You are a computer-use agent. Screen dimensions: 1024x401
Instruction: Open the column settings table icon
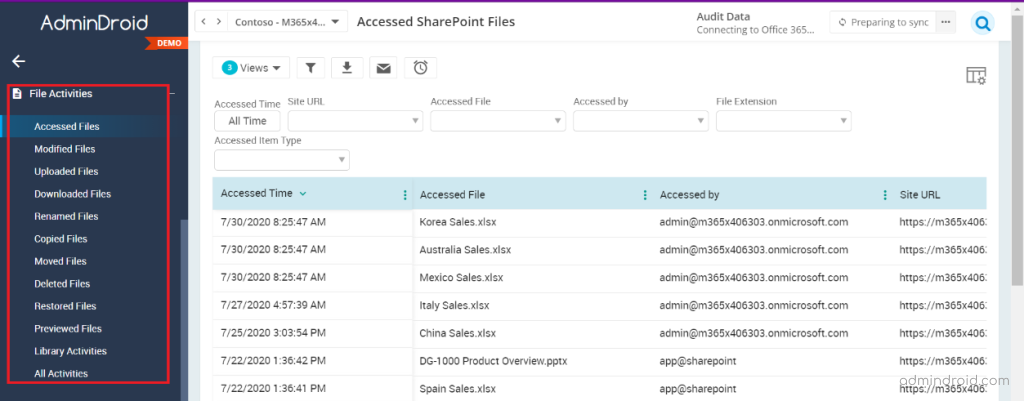pyautogui.click(x=976, y=76)
